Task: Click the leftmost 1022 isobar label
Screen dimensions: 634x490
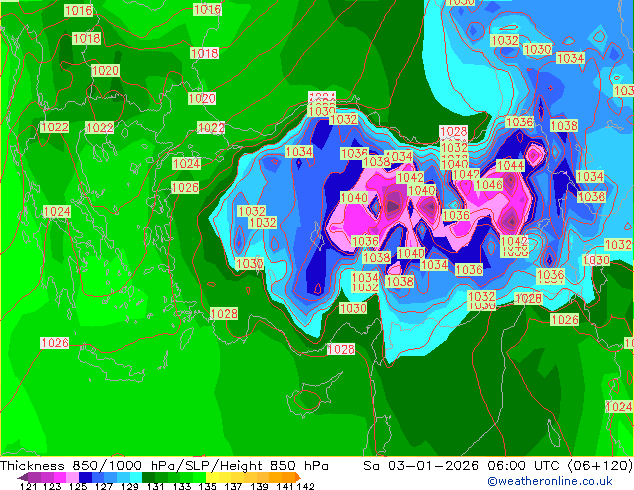Action: tap(55, 127)
